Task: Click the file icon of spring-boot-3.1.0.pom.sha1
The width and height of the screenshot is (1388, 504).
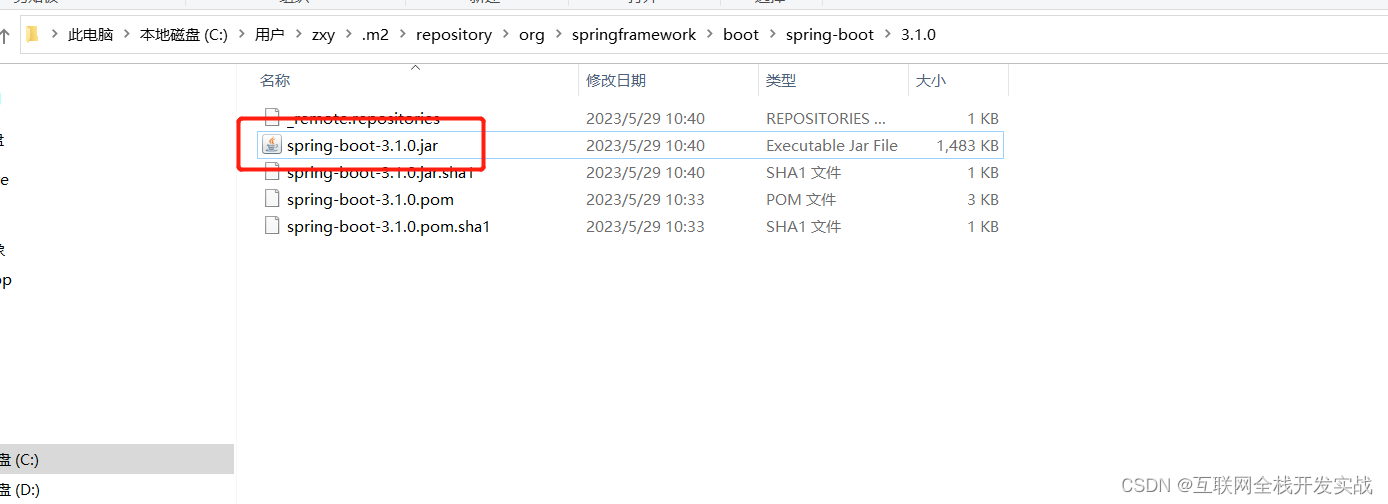Action: click(271, 226)
